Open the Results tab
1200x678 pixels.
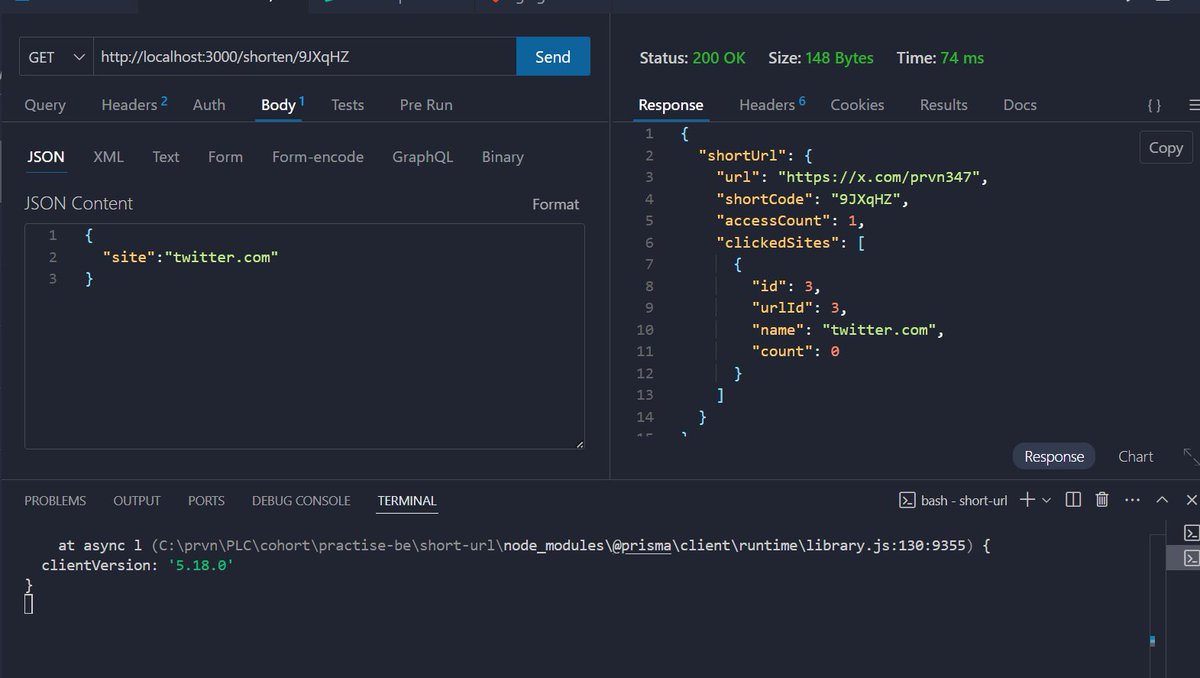943,105
